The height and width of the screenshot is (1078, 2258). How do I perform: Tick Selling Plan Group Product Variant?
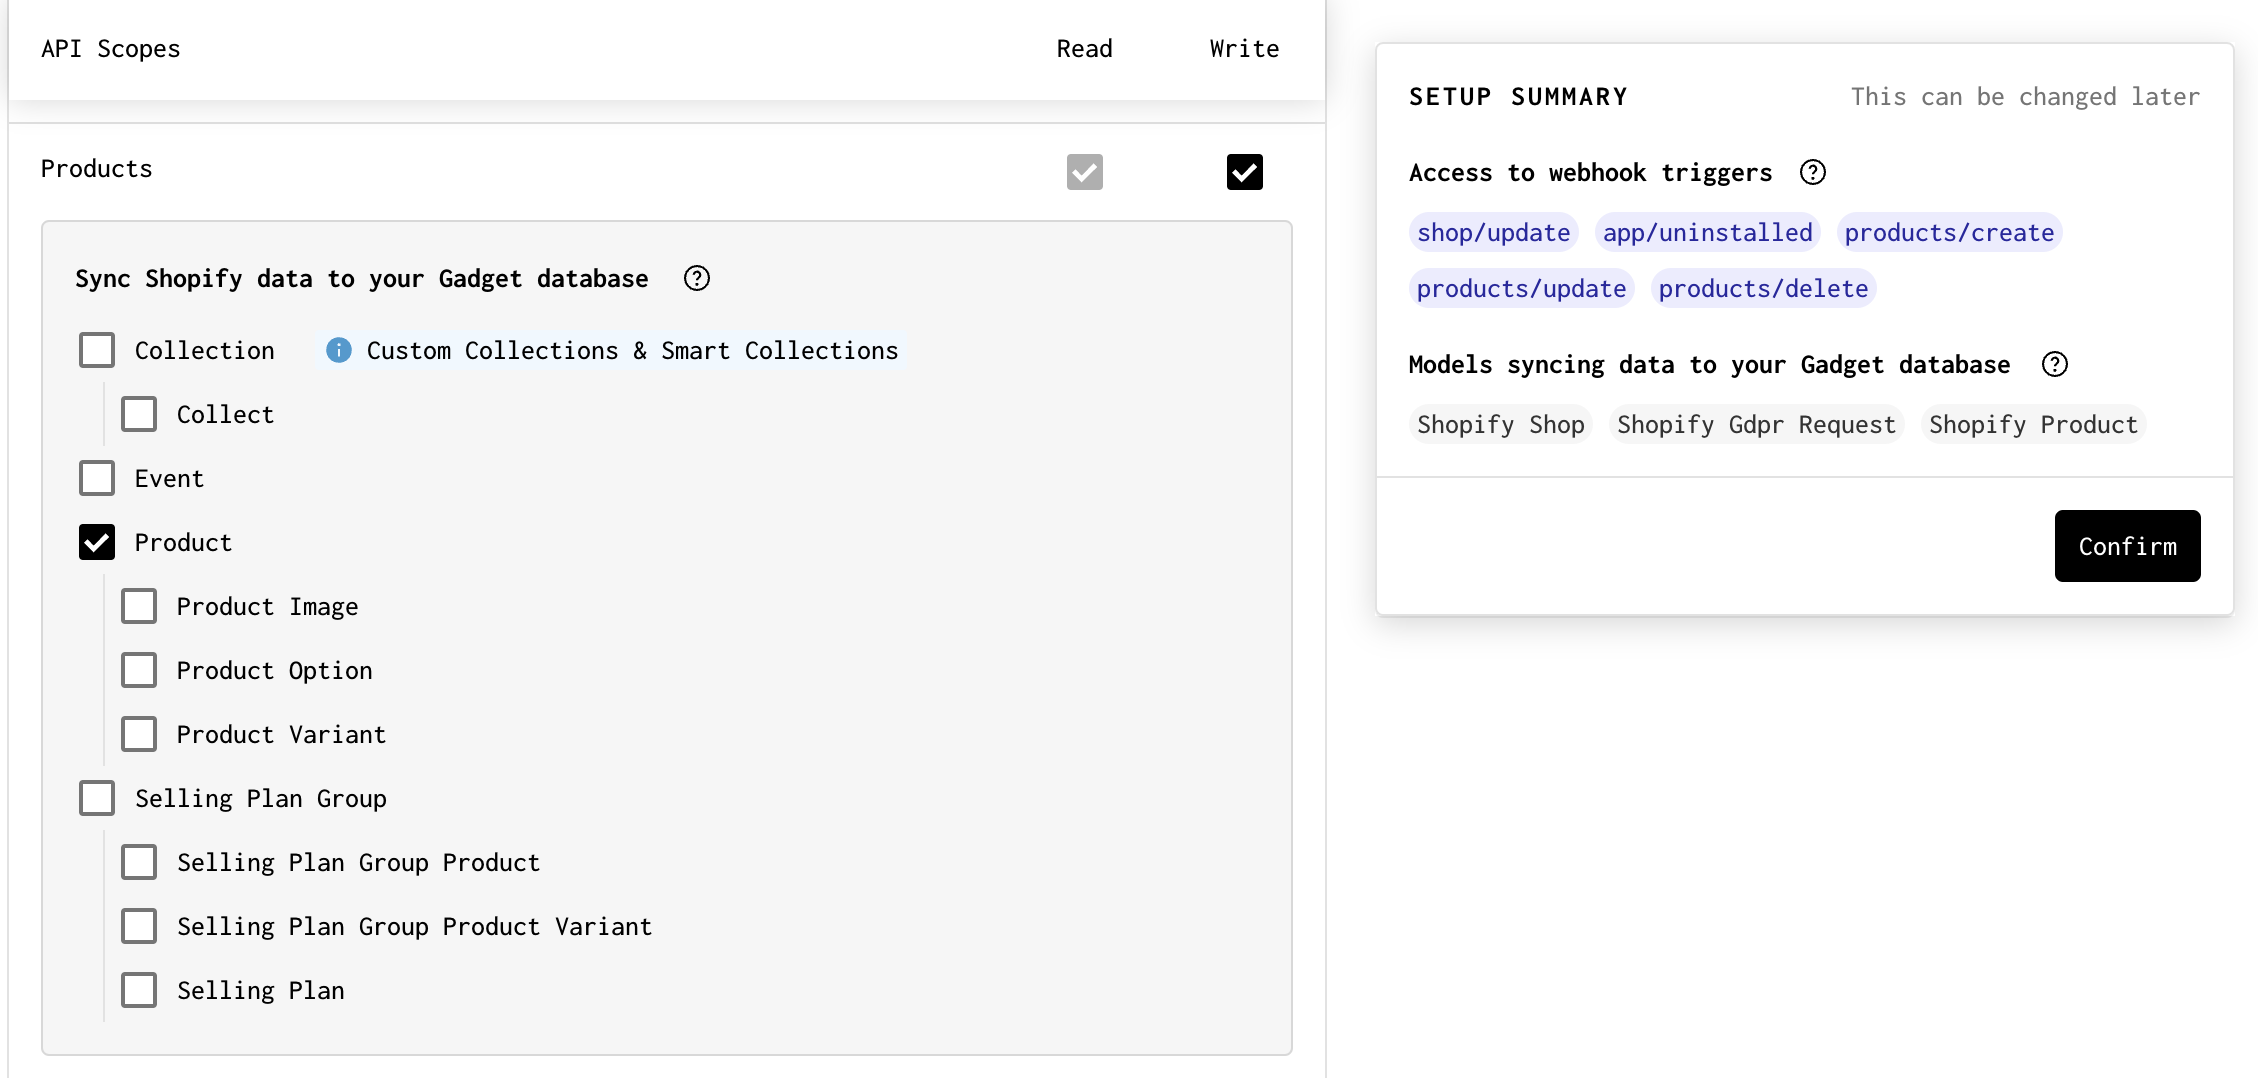[x=139, y=926]
